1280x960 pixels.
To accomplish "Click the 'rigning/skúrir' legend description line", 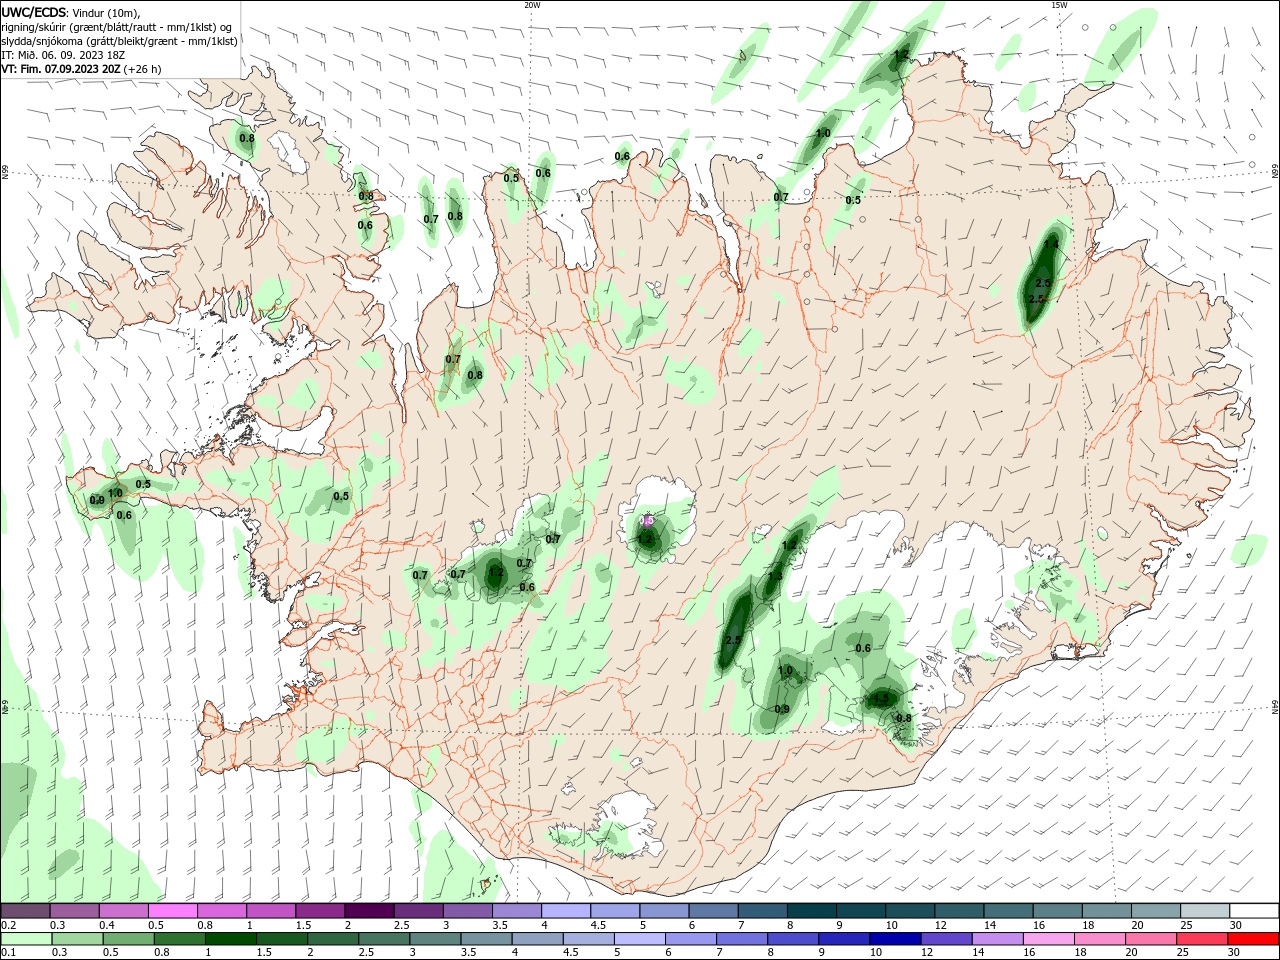I will pyautogui.click(x=117, y=27).
